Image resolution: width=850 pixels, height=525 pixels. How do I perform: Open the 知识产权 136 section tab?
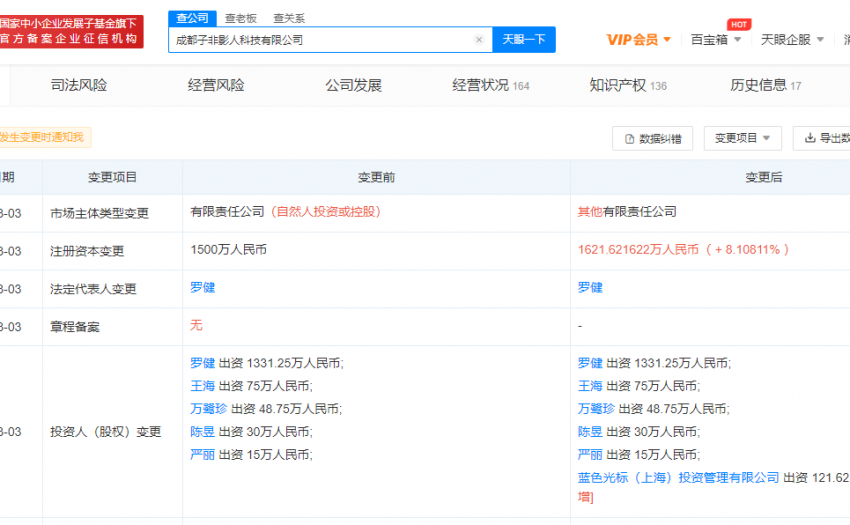click(628, 85)
